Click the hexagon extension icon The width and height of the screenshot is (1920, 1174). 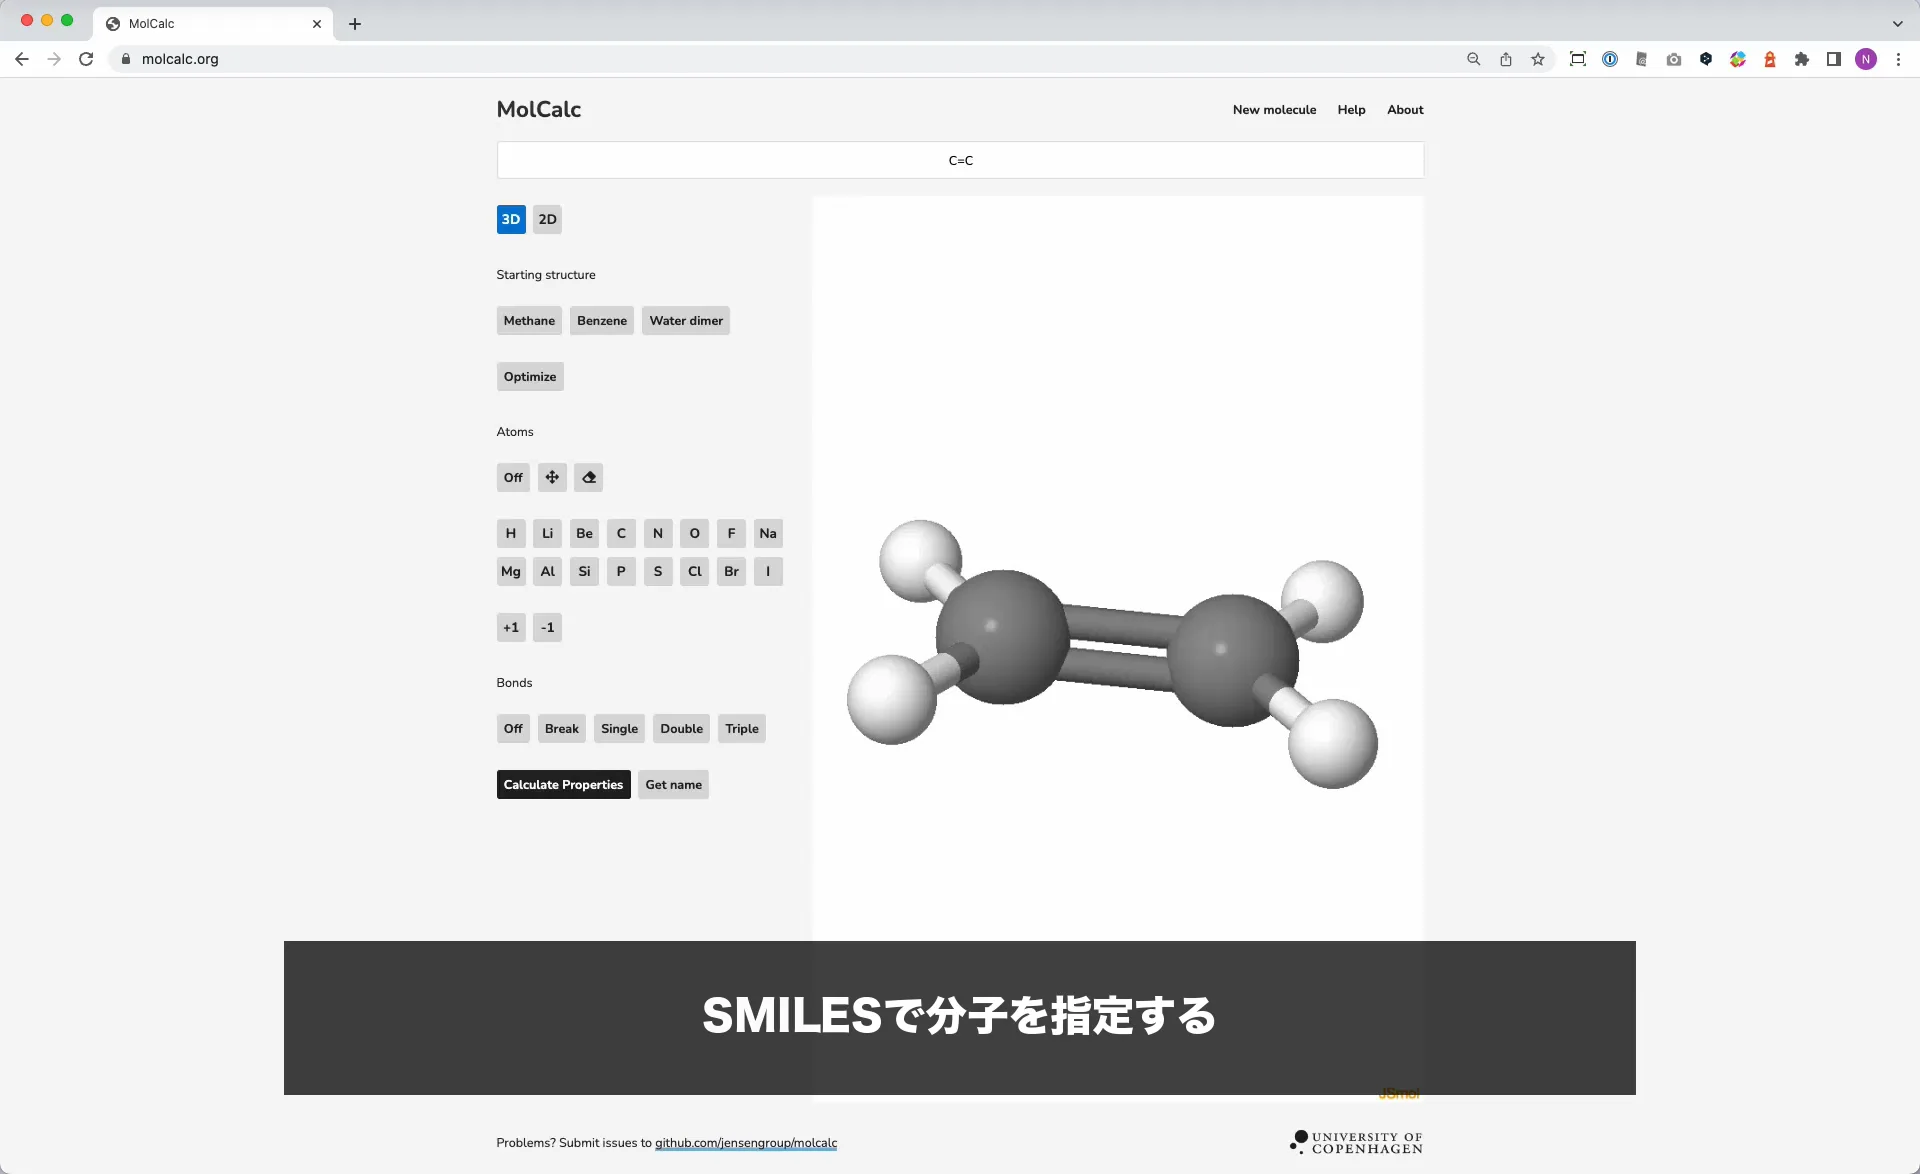click(1706, 59)
